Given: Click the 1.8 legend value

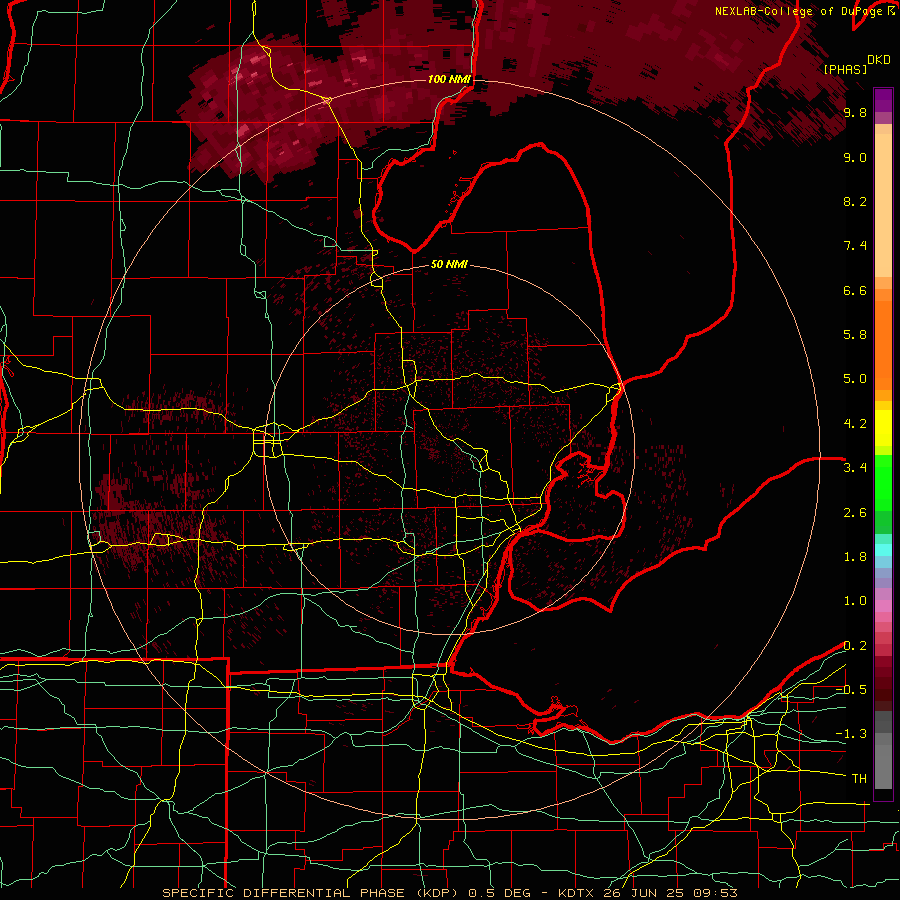Looking at the screenshot, I should point(855,557).
